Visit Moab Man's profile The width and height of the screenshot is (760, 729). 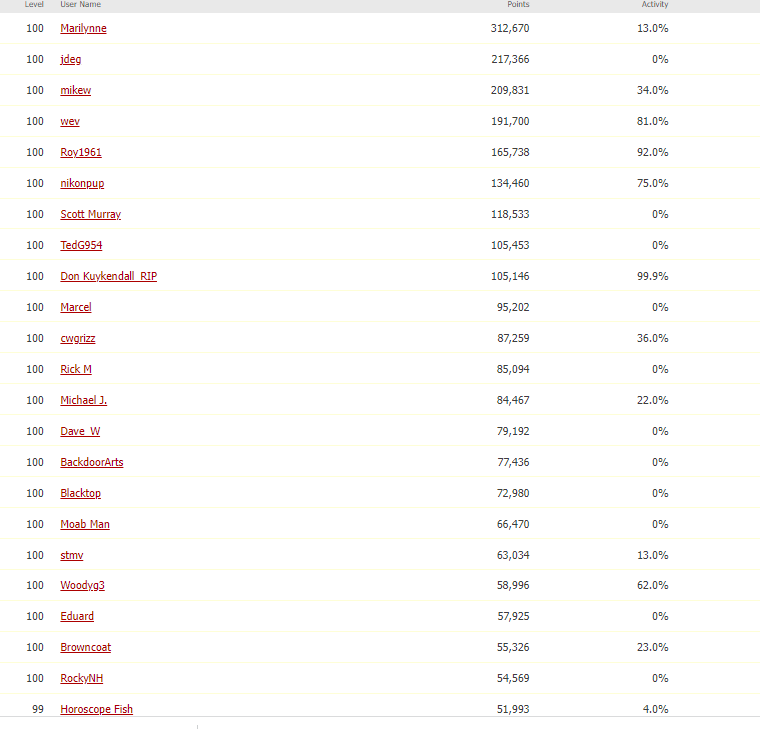pyautogui.click(x=85, y=524)
